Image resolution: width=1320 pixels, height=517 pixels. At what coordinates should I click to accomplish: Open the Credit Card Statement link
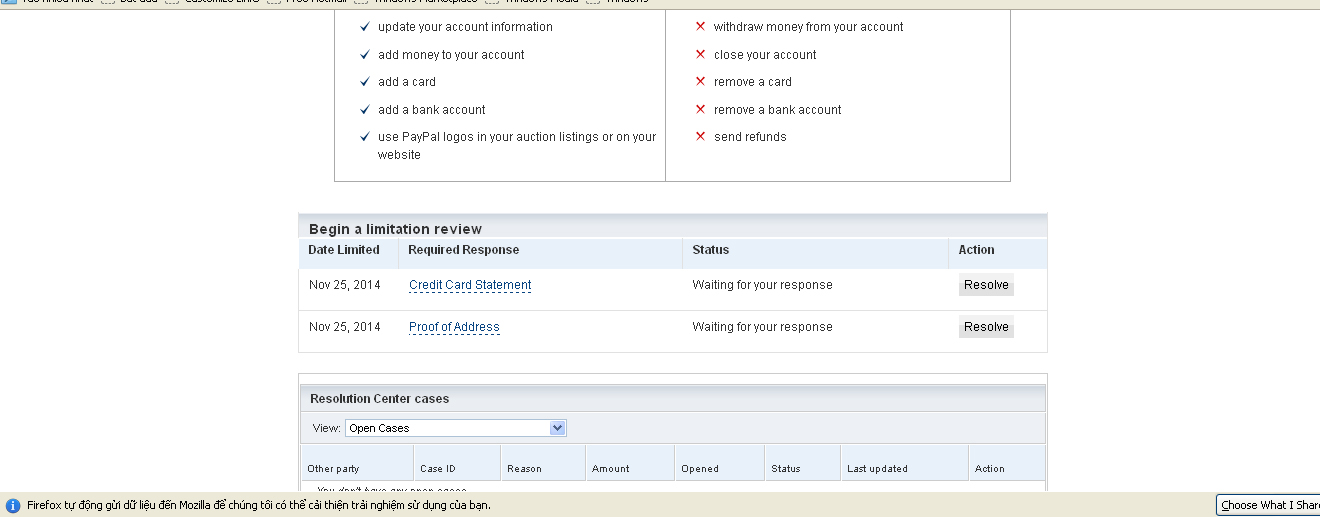pos(470,285)
